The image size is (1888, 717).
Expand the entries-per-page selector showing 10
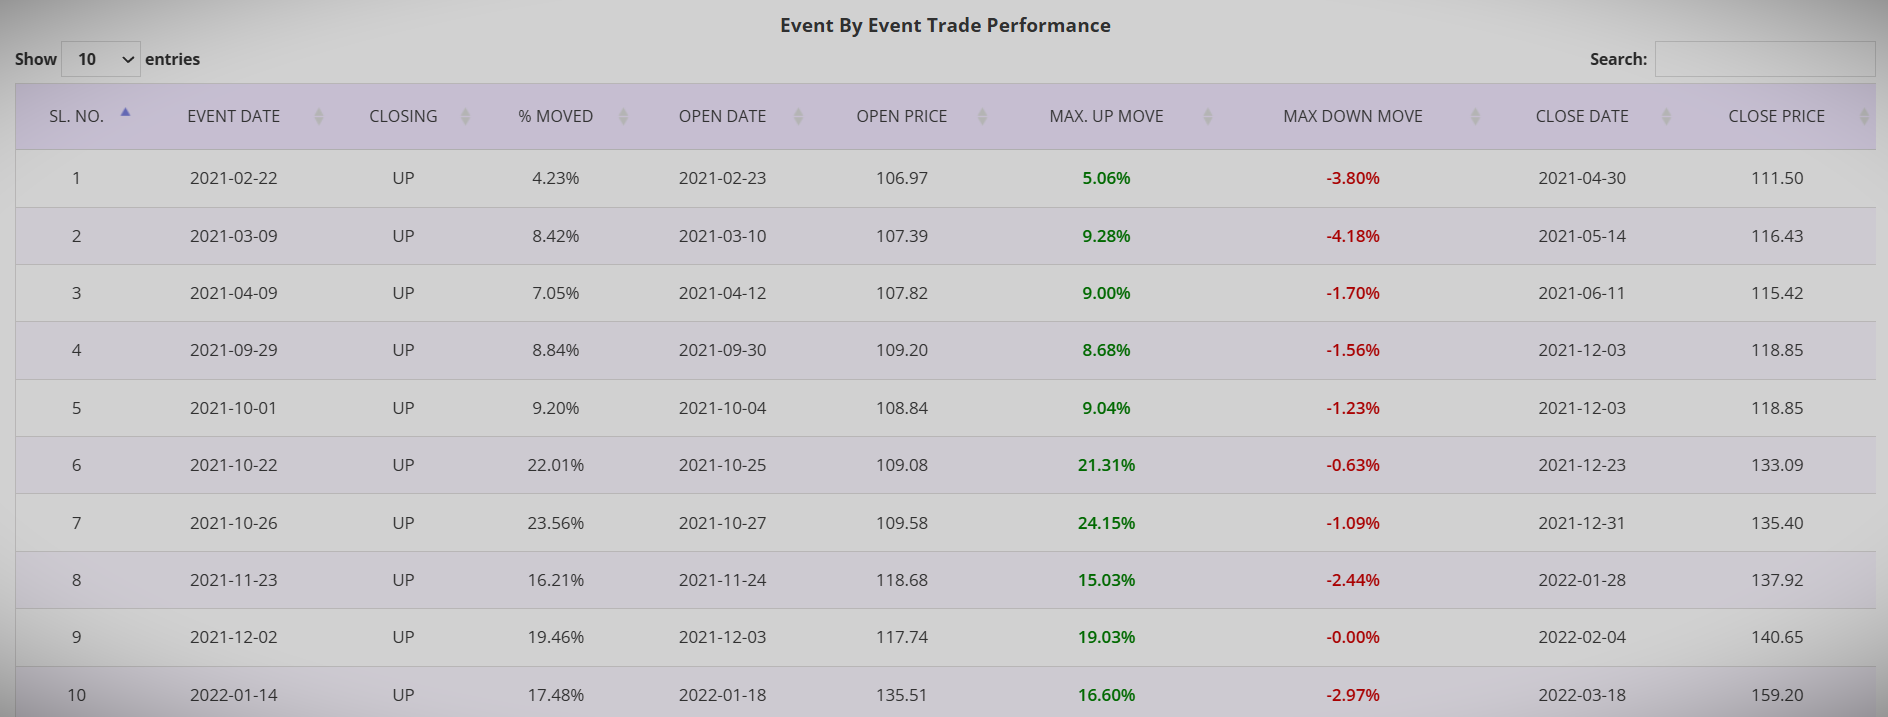pos(100,59)
